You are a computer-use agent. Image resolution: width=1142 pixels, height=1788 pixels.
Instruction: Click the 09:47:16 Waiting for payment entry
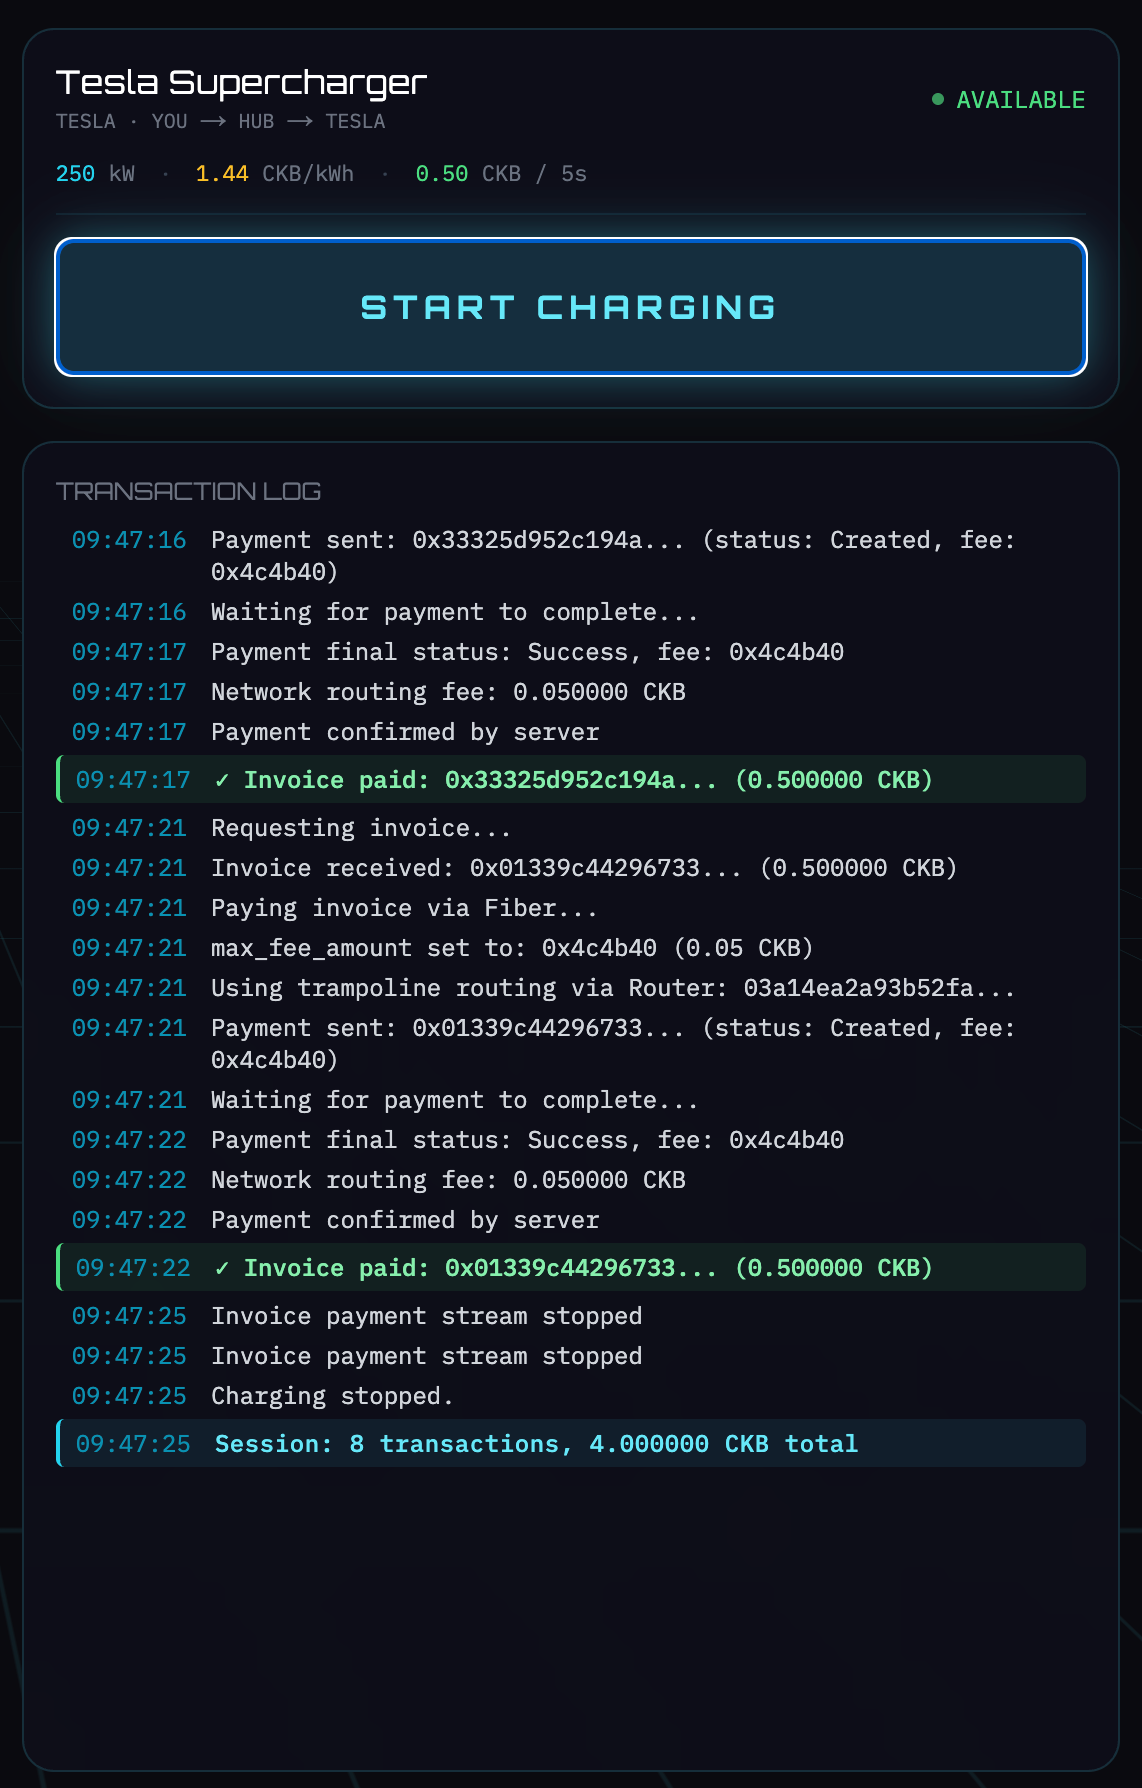click(x=571, y=612)
